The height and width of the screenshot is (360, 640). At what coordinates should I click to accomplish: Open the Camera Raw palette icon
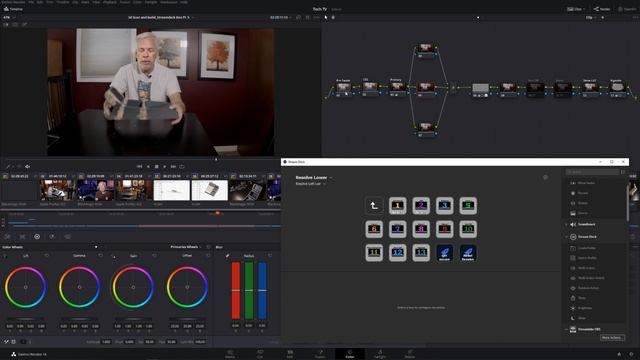coord(7,237)
